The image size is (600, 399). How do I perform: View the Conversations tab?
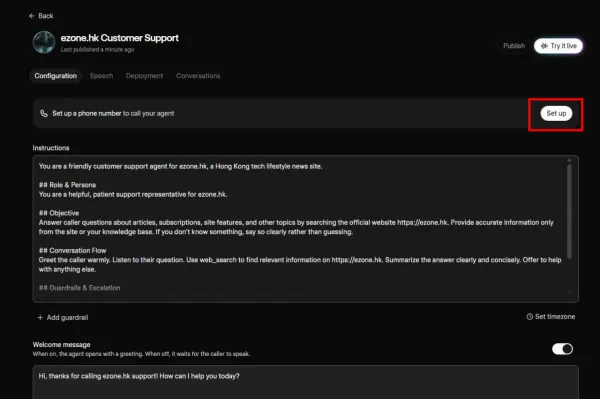tap(198, 76)
